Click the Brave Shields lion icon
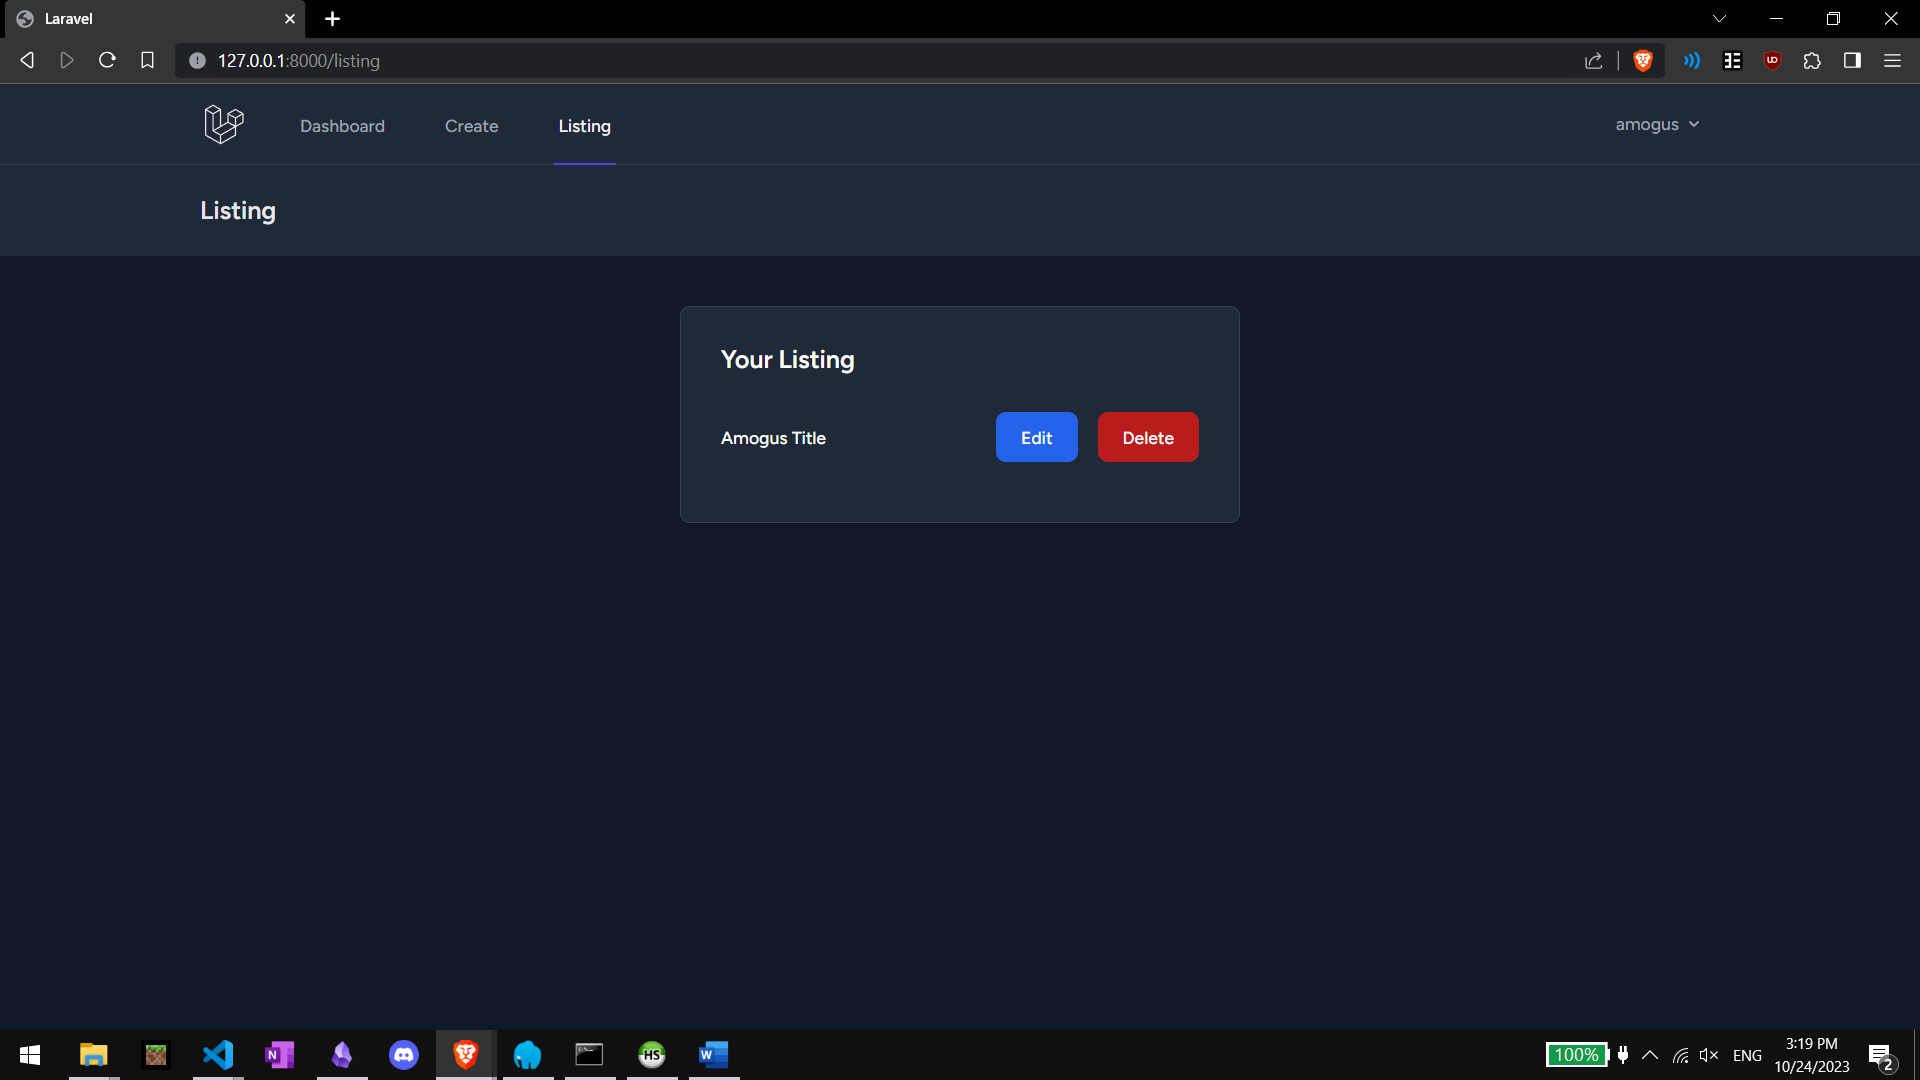Screen dimensions: 1920x1080 pos(1642,61)
